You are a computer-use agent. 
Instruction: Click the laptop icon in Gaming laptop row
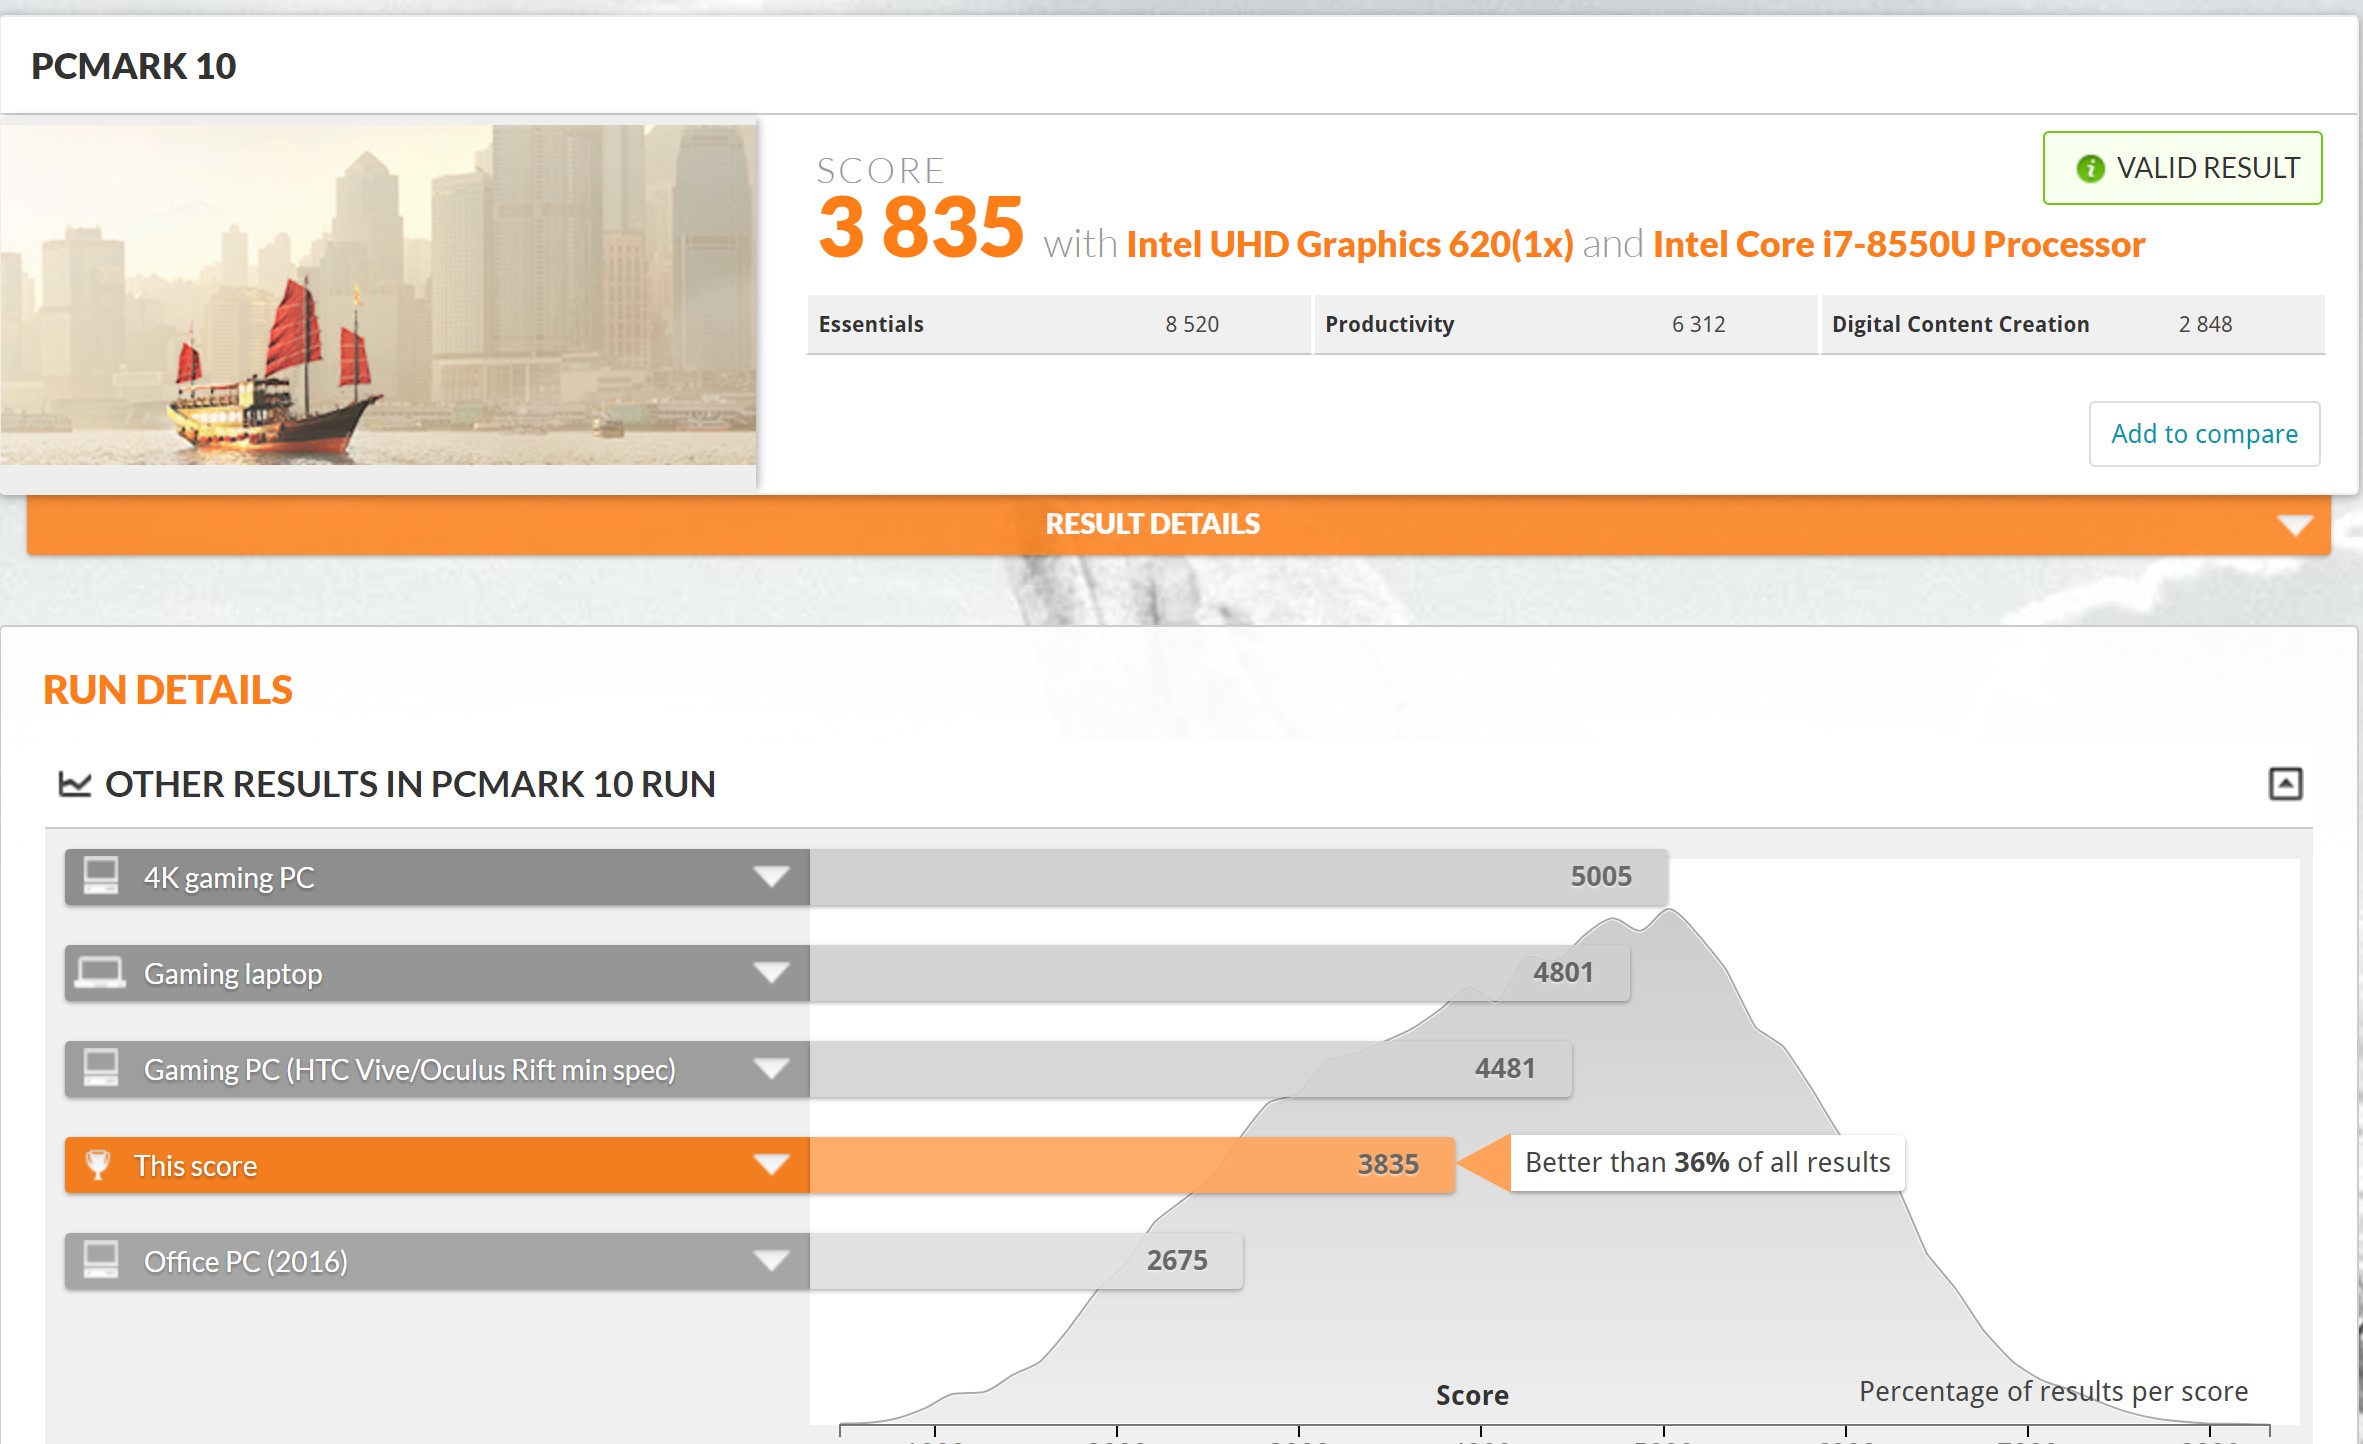[101, 972]
